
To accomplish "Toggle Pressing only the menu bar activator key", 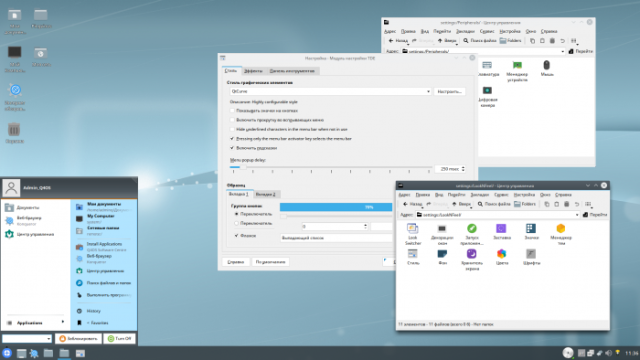I will point(232,139).
